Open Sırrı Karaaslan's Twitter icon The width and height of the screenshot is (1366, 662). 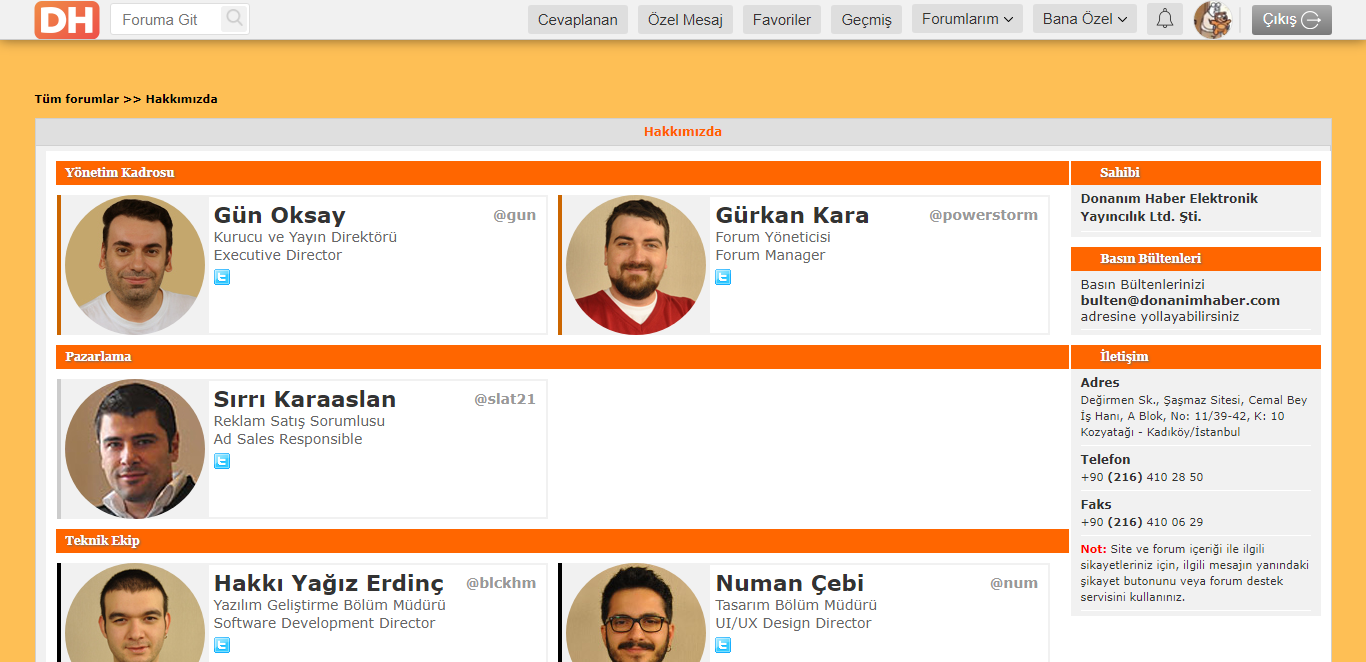(x=222, y=461)
